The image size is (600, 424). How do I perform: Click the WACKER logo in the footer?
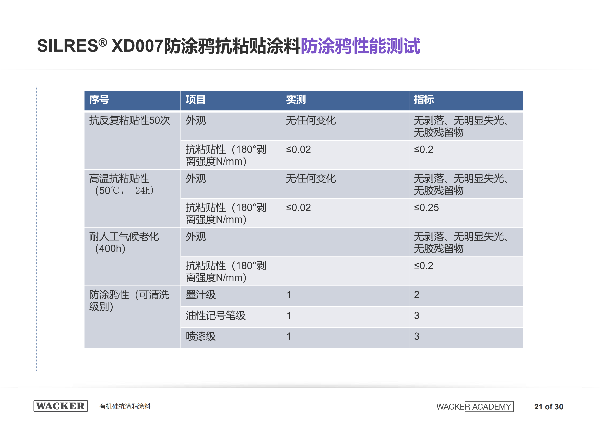click(x=60, y=406)
